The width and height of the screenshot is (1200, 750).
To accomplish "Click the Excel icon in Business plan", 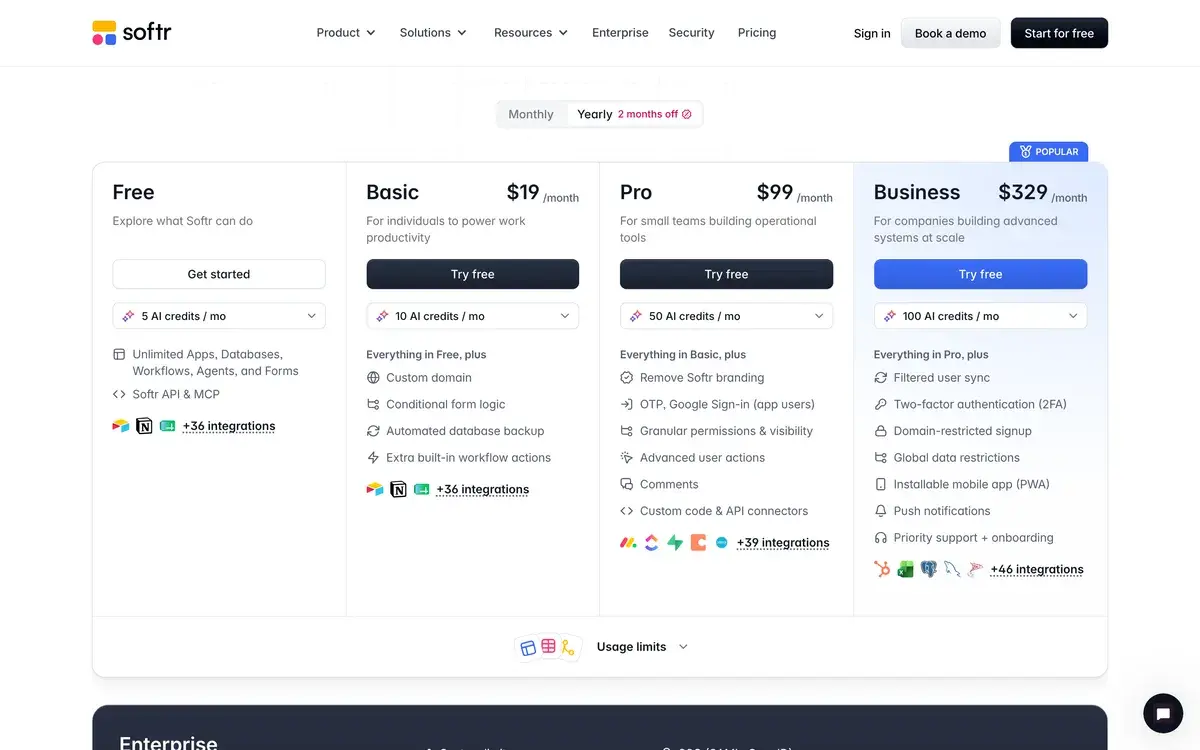I will click(905, 569).
